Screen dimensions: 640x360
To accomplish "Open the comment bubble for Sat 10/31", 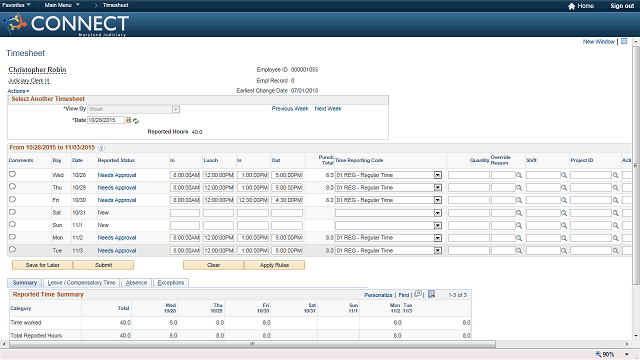I will pyautogui.click(x=12, y=212).
